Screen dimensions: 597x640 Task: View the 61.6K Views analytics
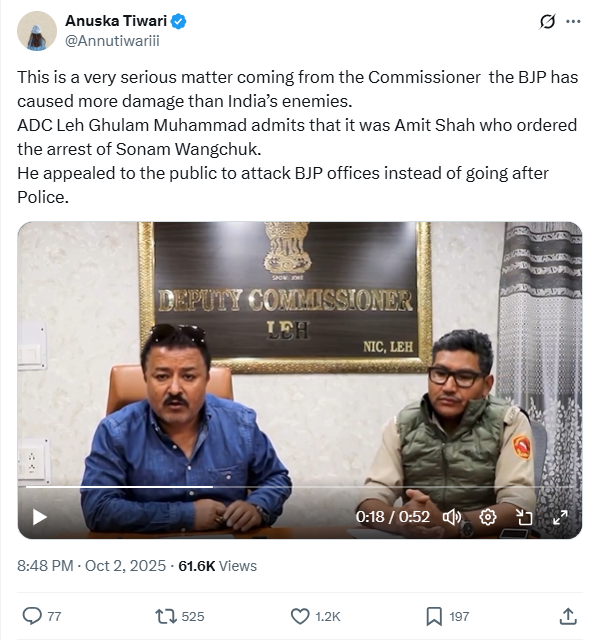(217, 566)
